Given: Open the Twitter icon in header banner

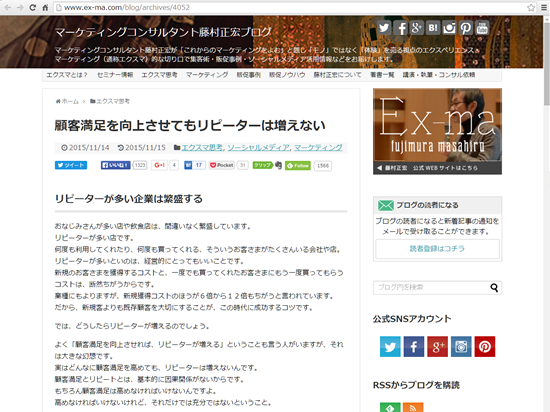Looking at the screenshot, I should click(384, 28).
